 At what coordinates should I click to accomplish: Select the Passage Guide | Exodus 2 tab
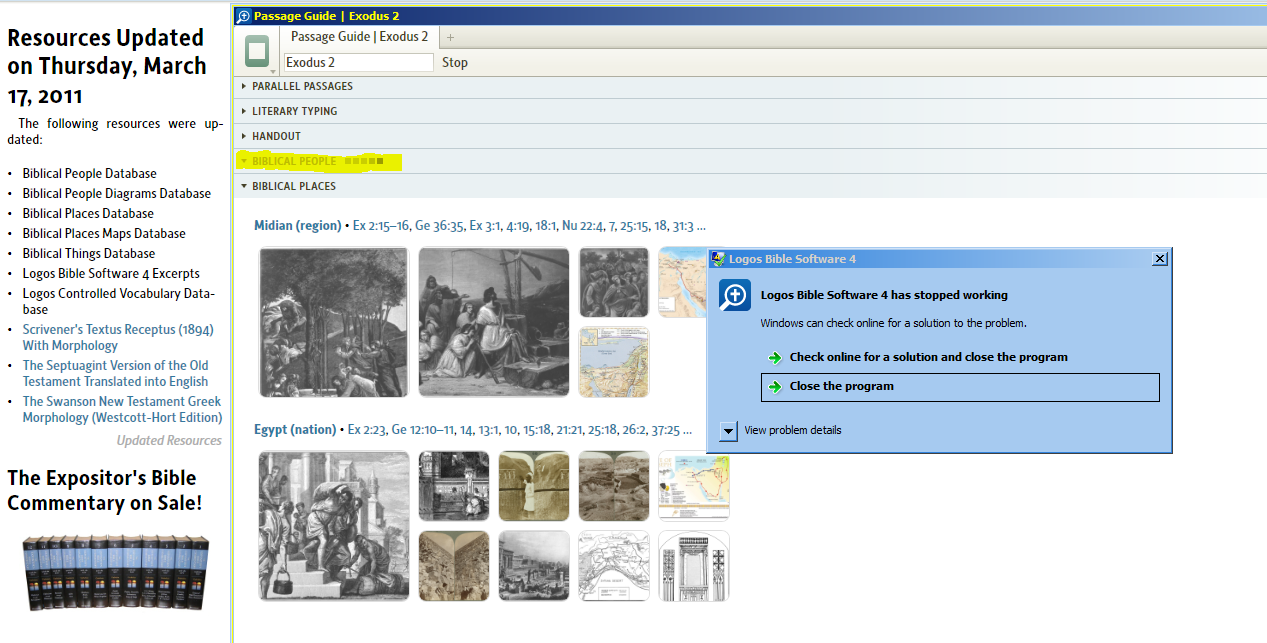tap(359, 37)
